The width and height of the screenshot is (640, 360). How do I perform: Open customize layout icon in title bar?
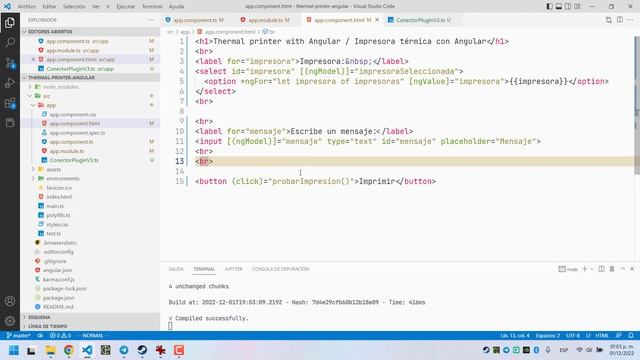(x=577, y=7)
